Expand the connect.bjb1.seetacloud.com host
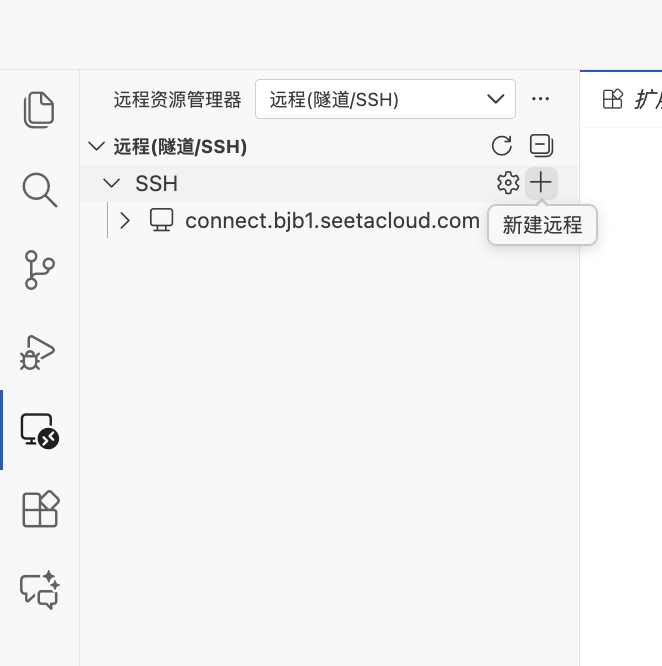 coord(125,220)
